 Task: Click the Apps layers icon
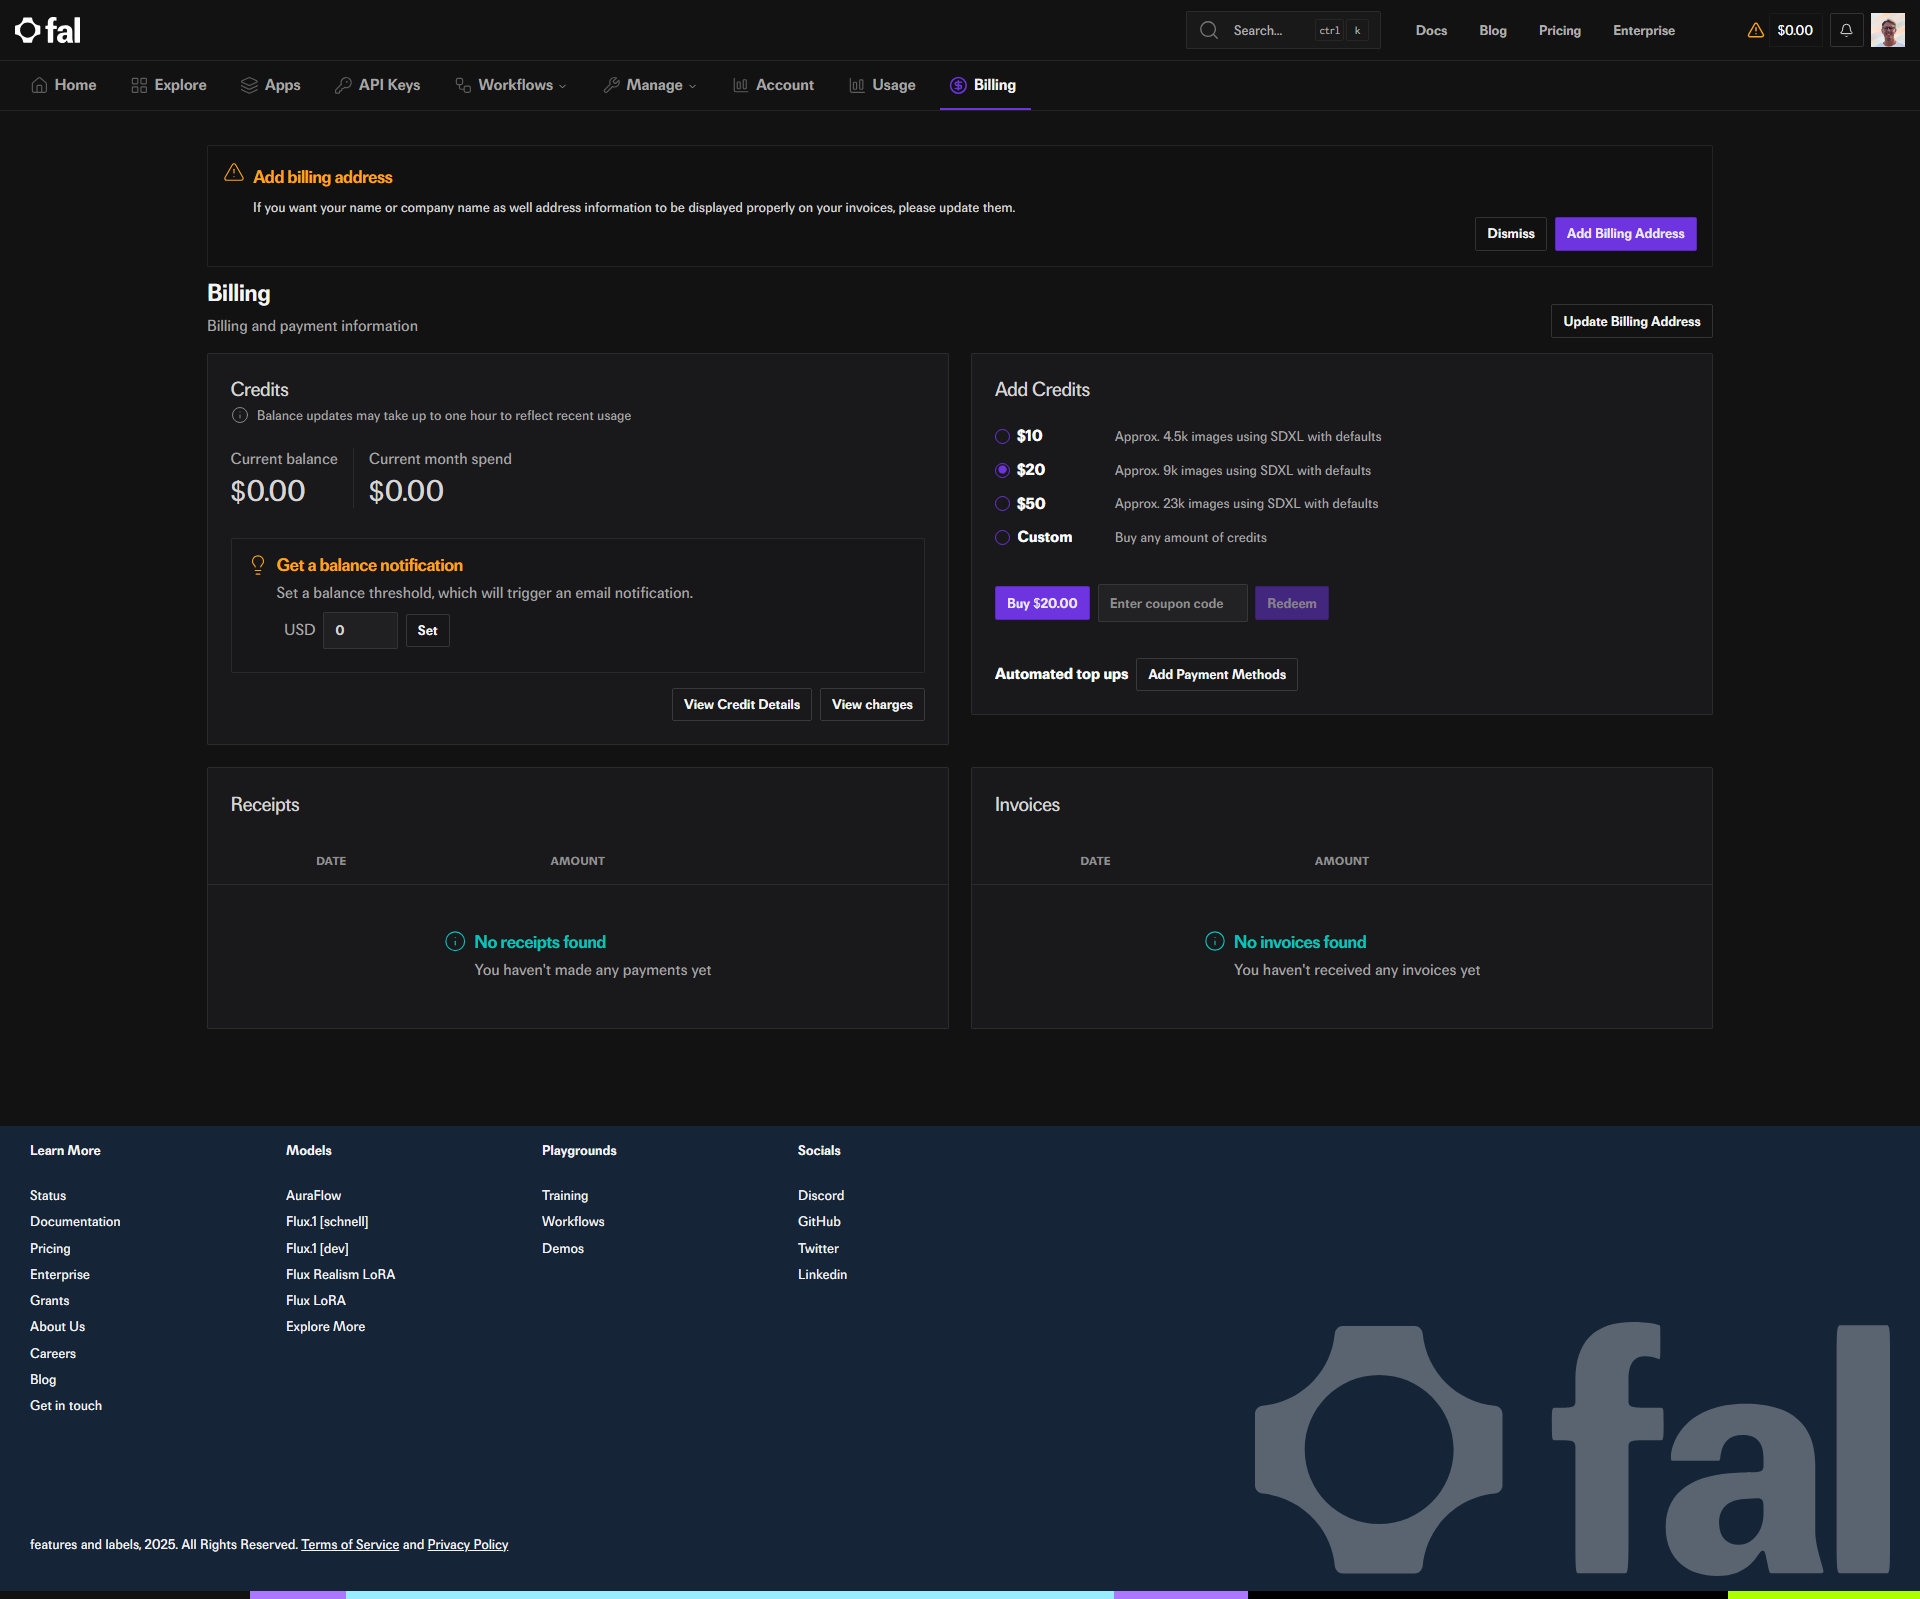pyautogui.click(x=249, y=85)
